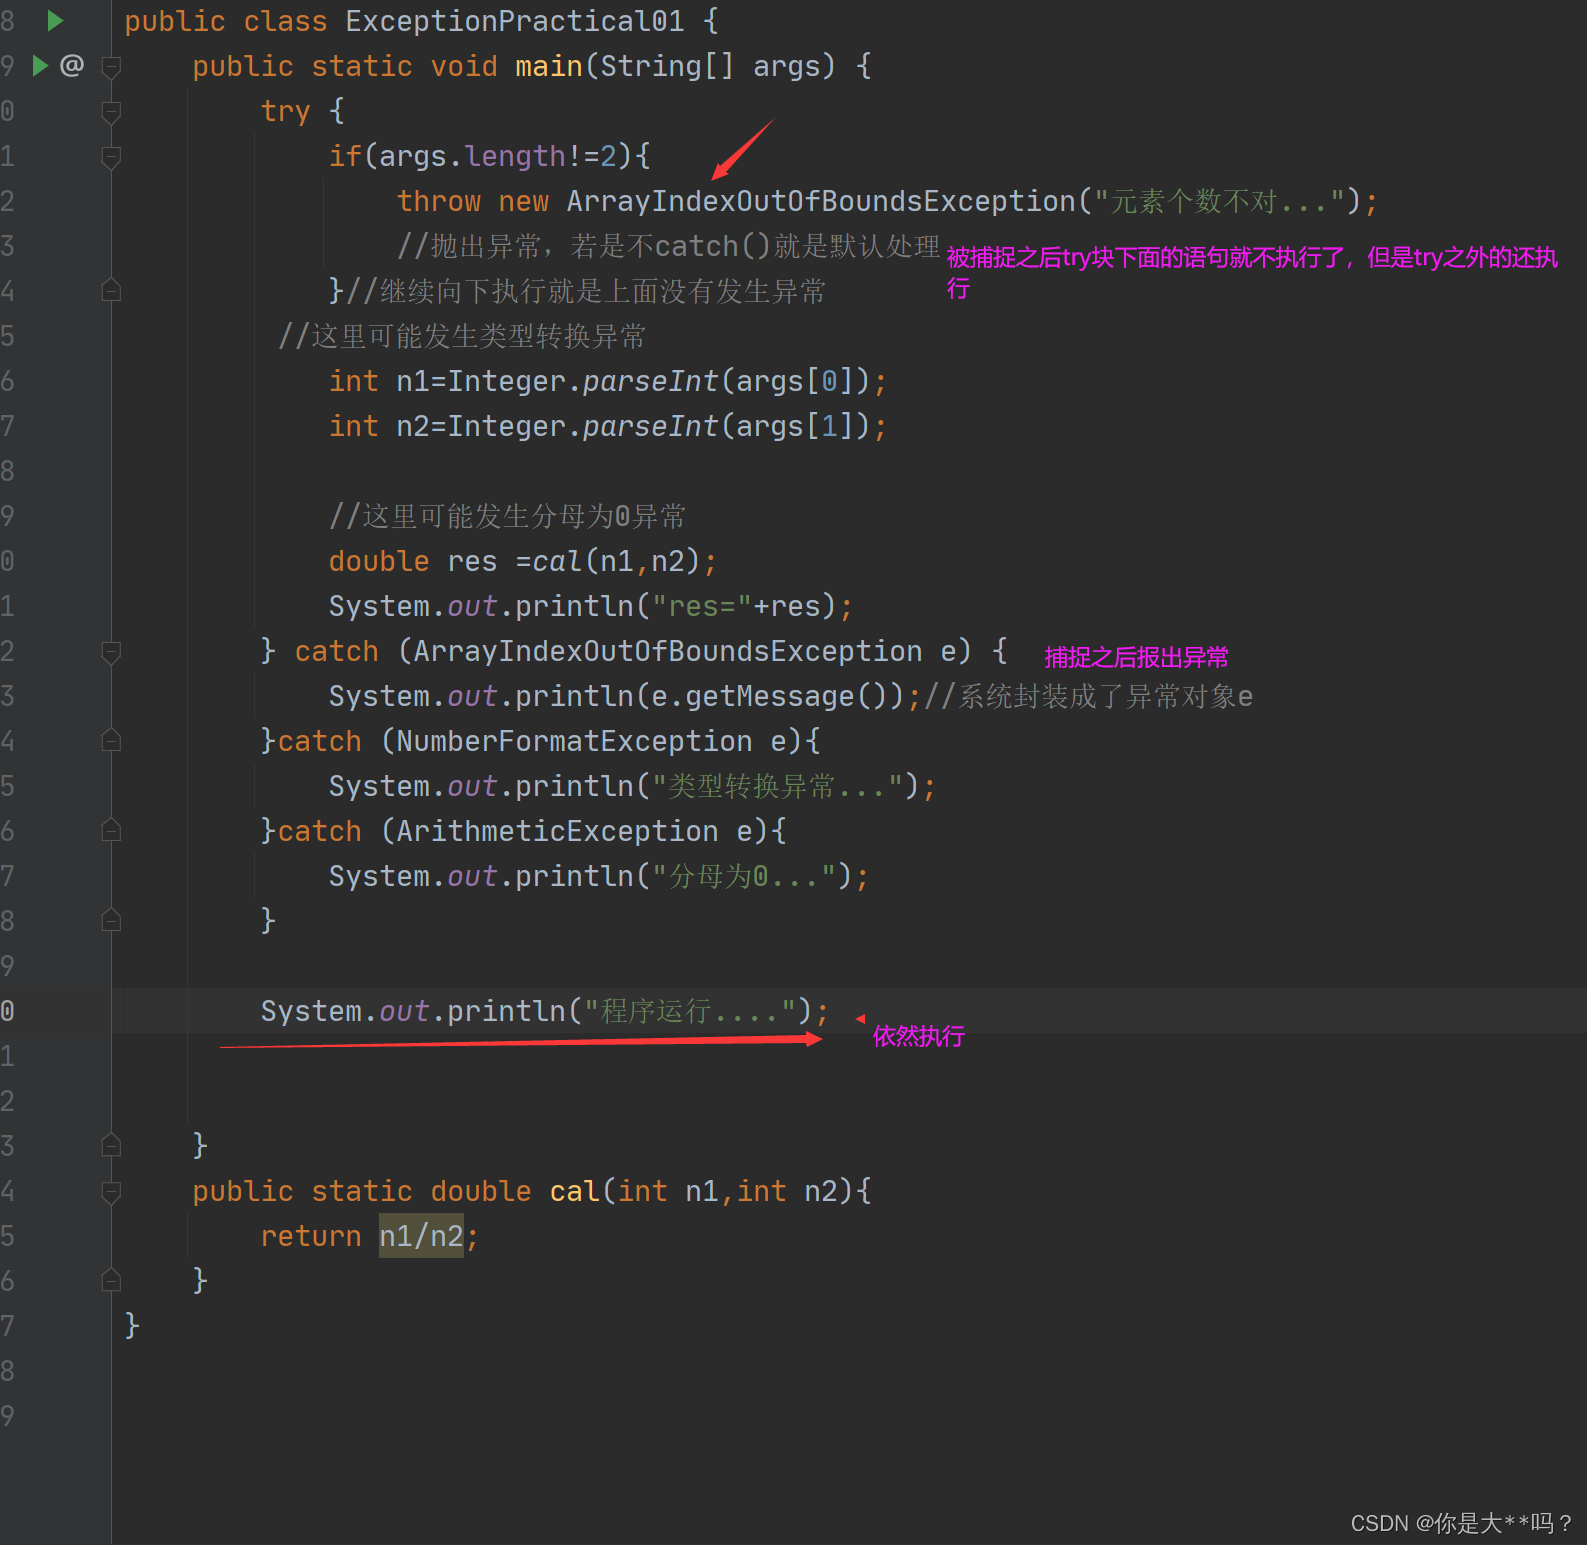The image size is (1587, 1545).
Task: Click the comment //这里可能发生分母为0异常
Action: pos(508,516)
